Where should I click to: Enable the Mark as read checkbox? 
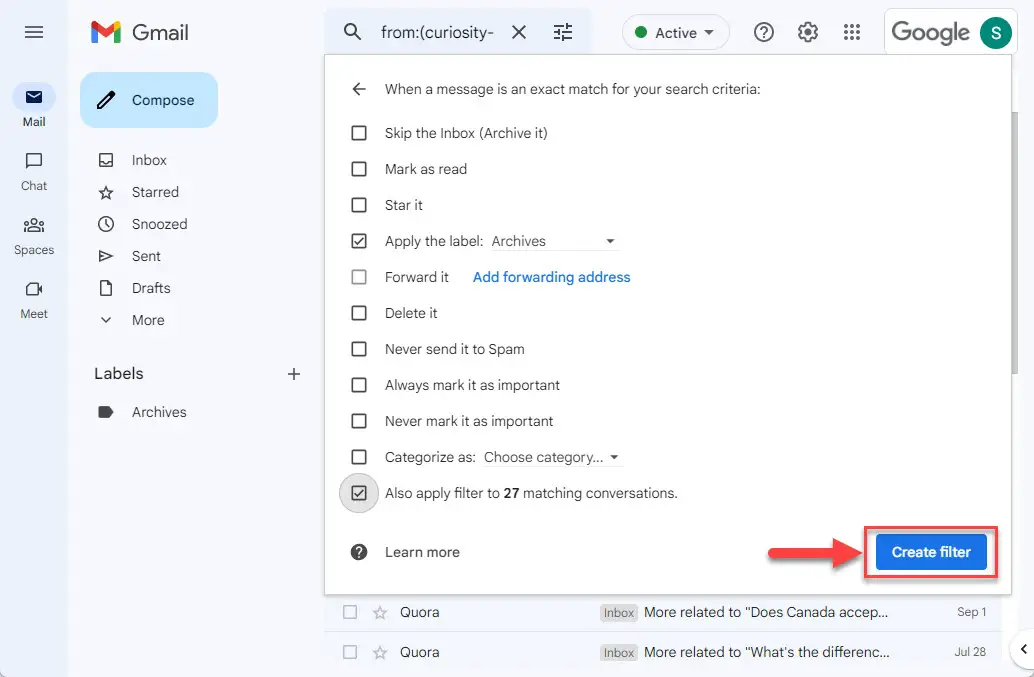(x=359, y=169)
